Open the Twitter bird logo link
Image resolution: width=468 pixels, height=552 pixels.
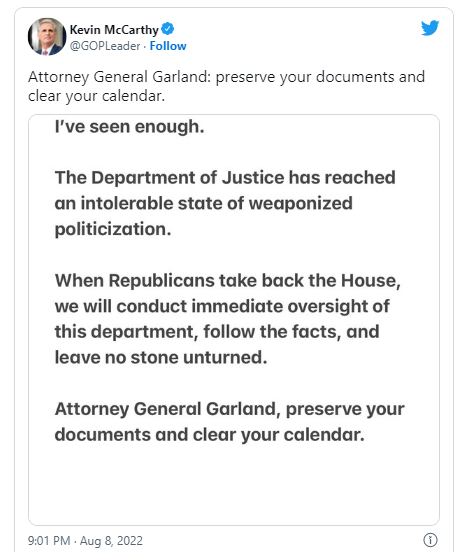pos(430,28)
